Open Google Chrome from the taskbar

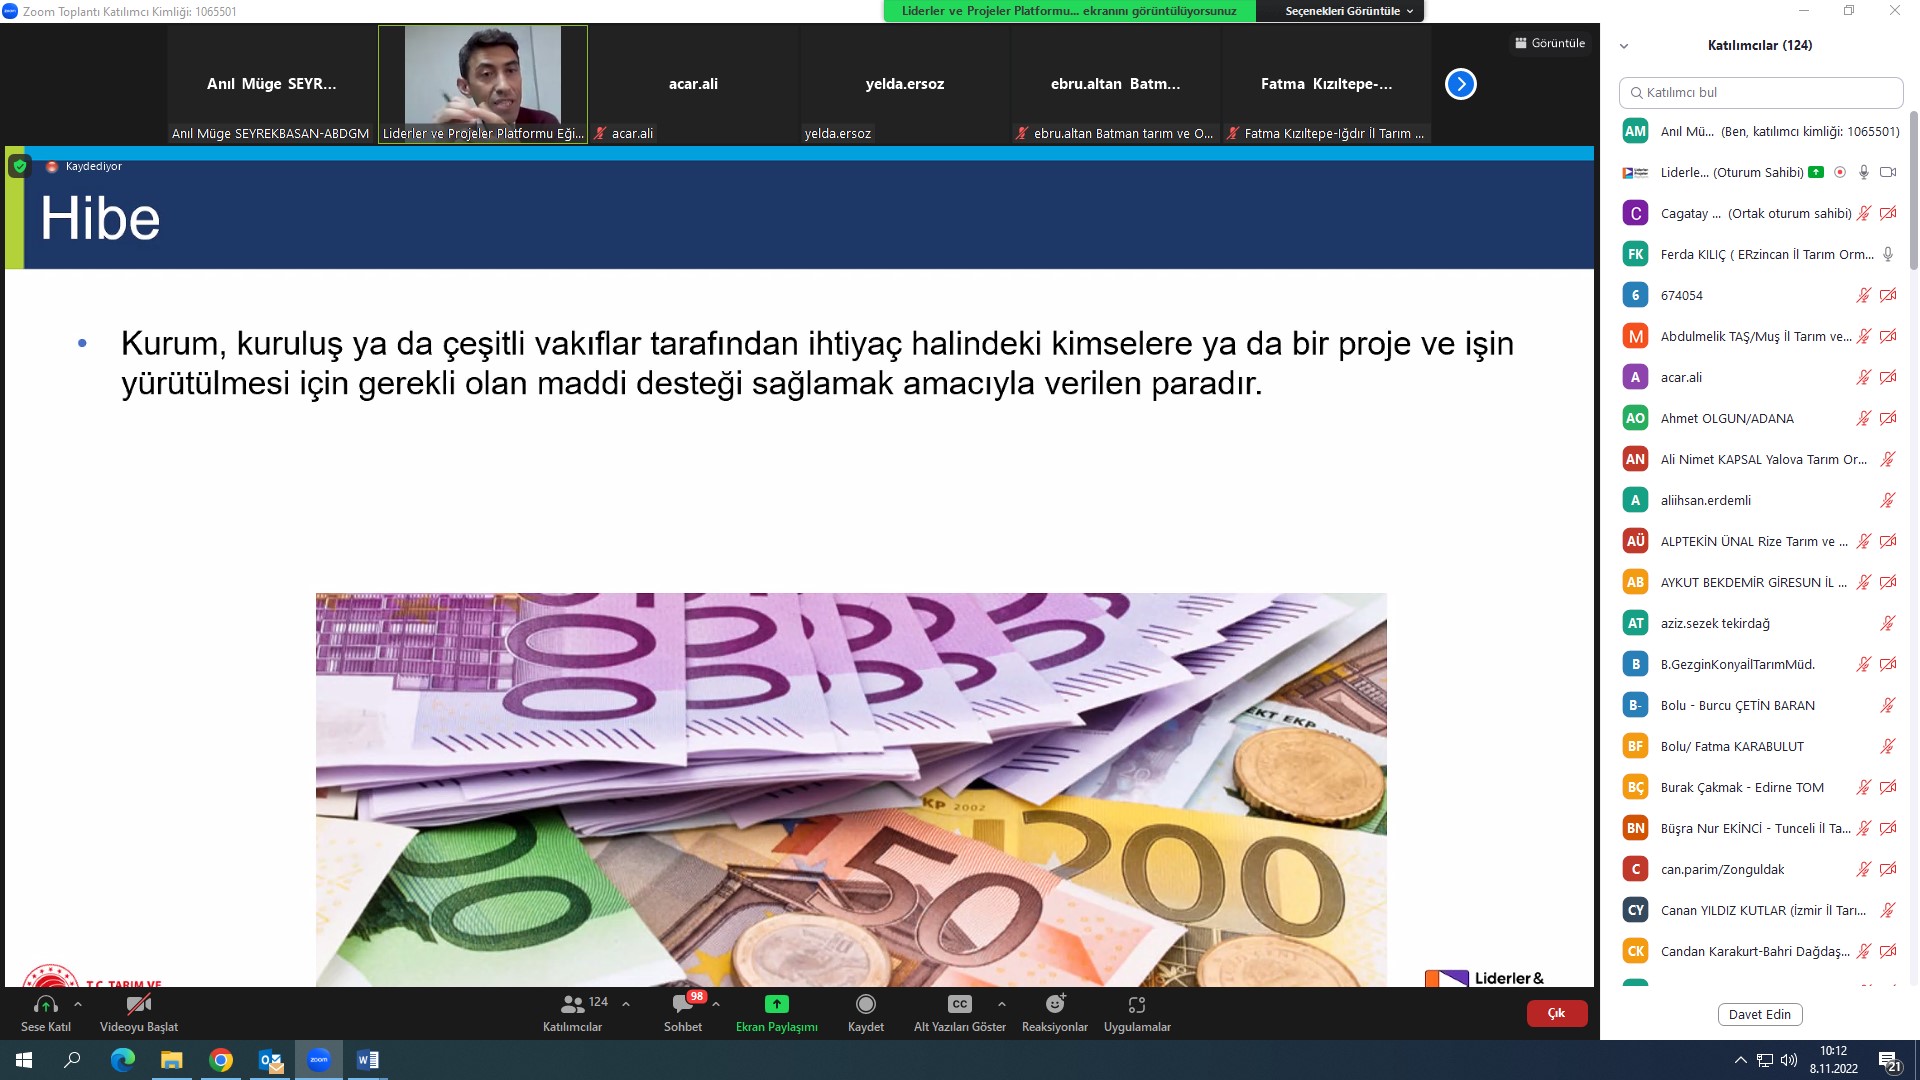[220, 1060]
